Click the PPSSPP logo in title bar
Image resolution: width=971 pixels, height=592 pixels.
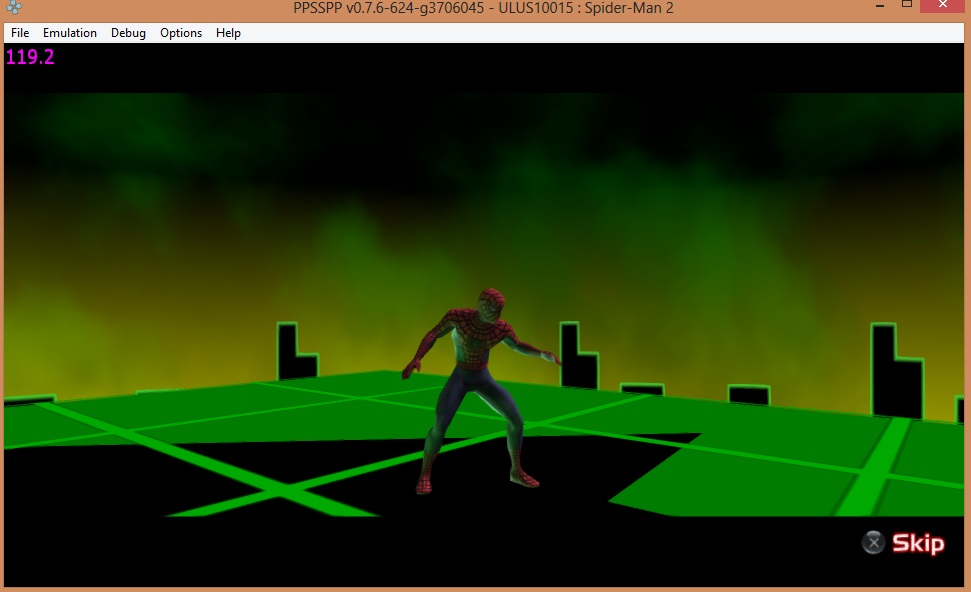click(14, 8)
